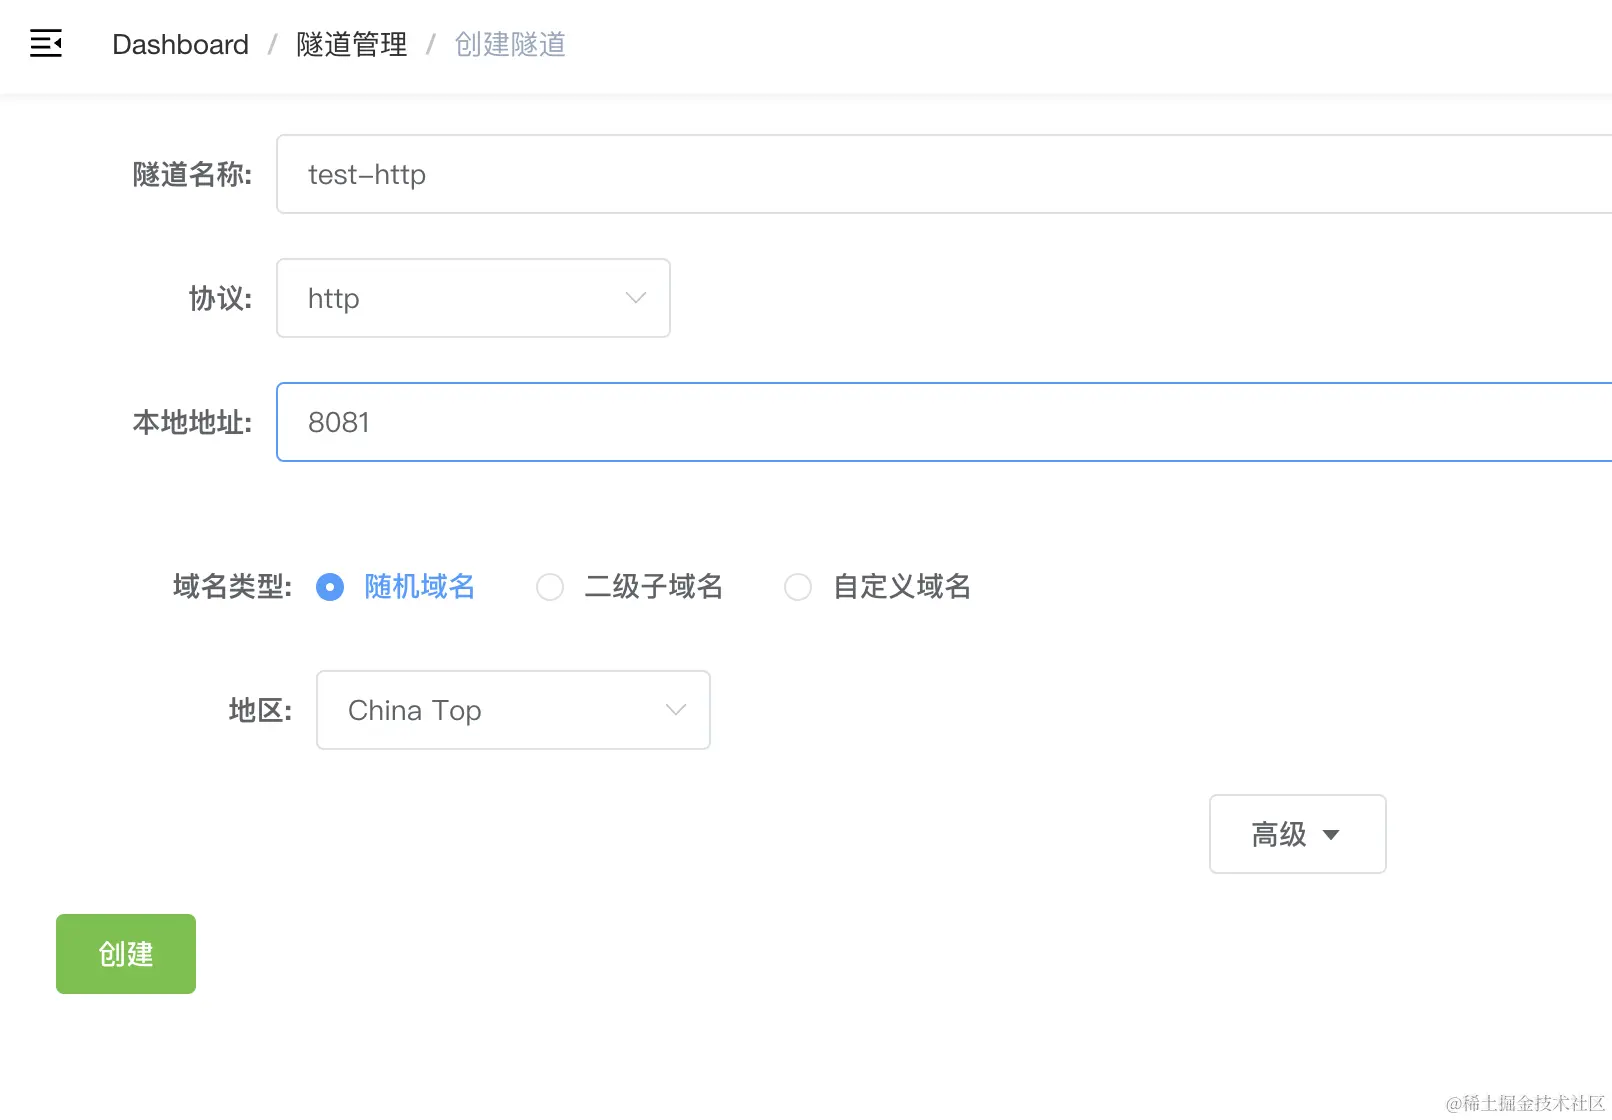Image resolution: width=1612 pixels, height=1120 pixels.
Task: Open the http protocol dropdown
Action: [x=473, y=297]
